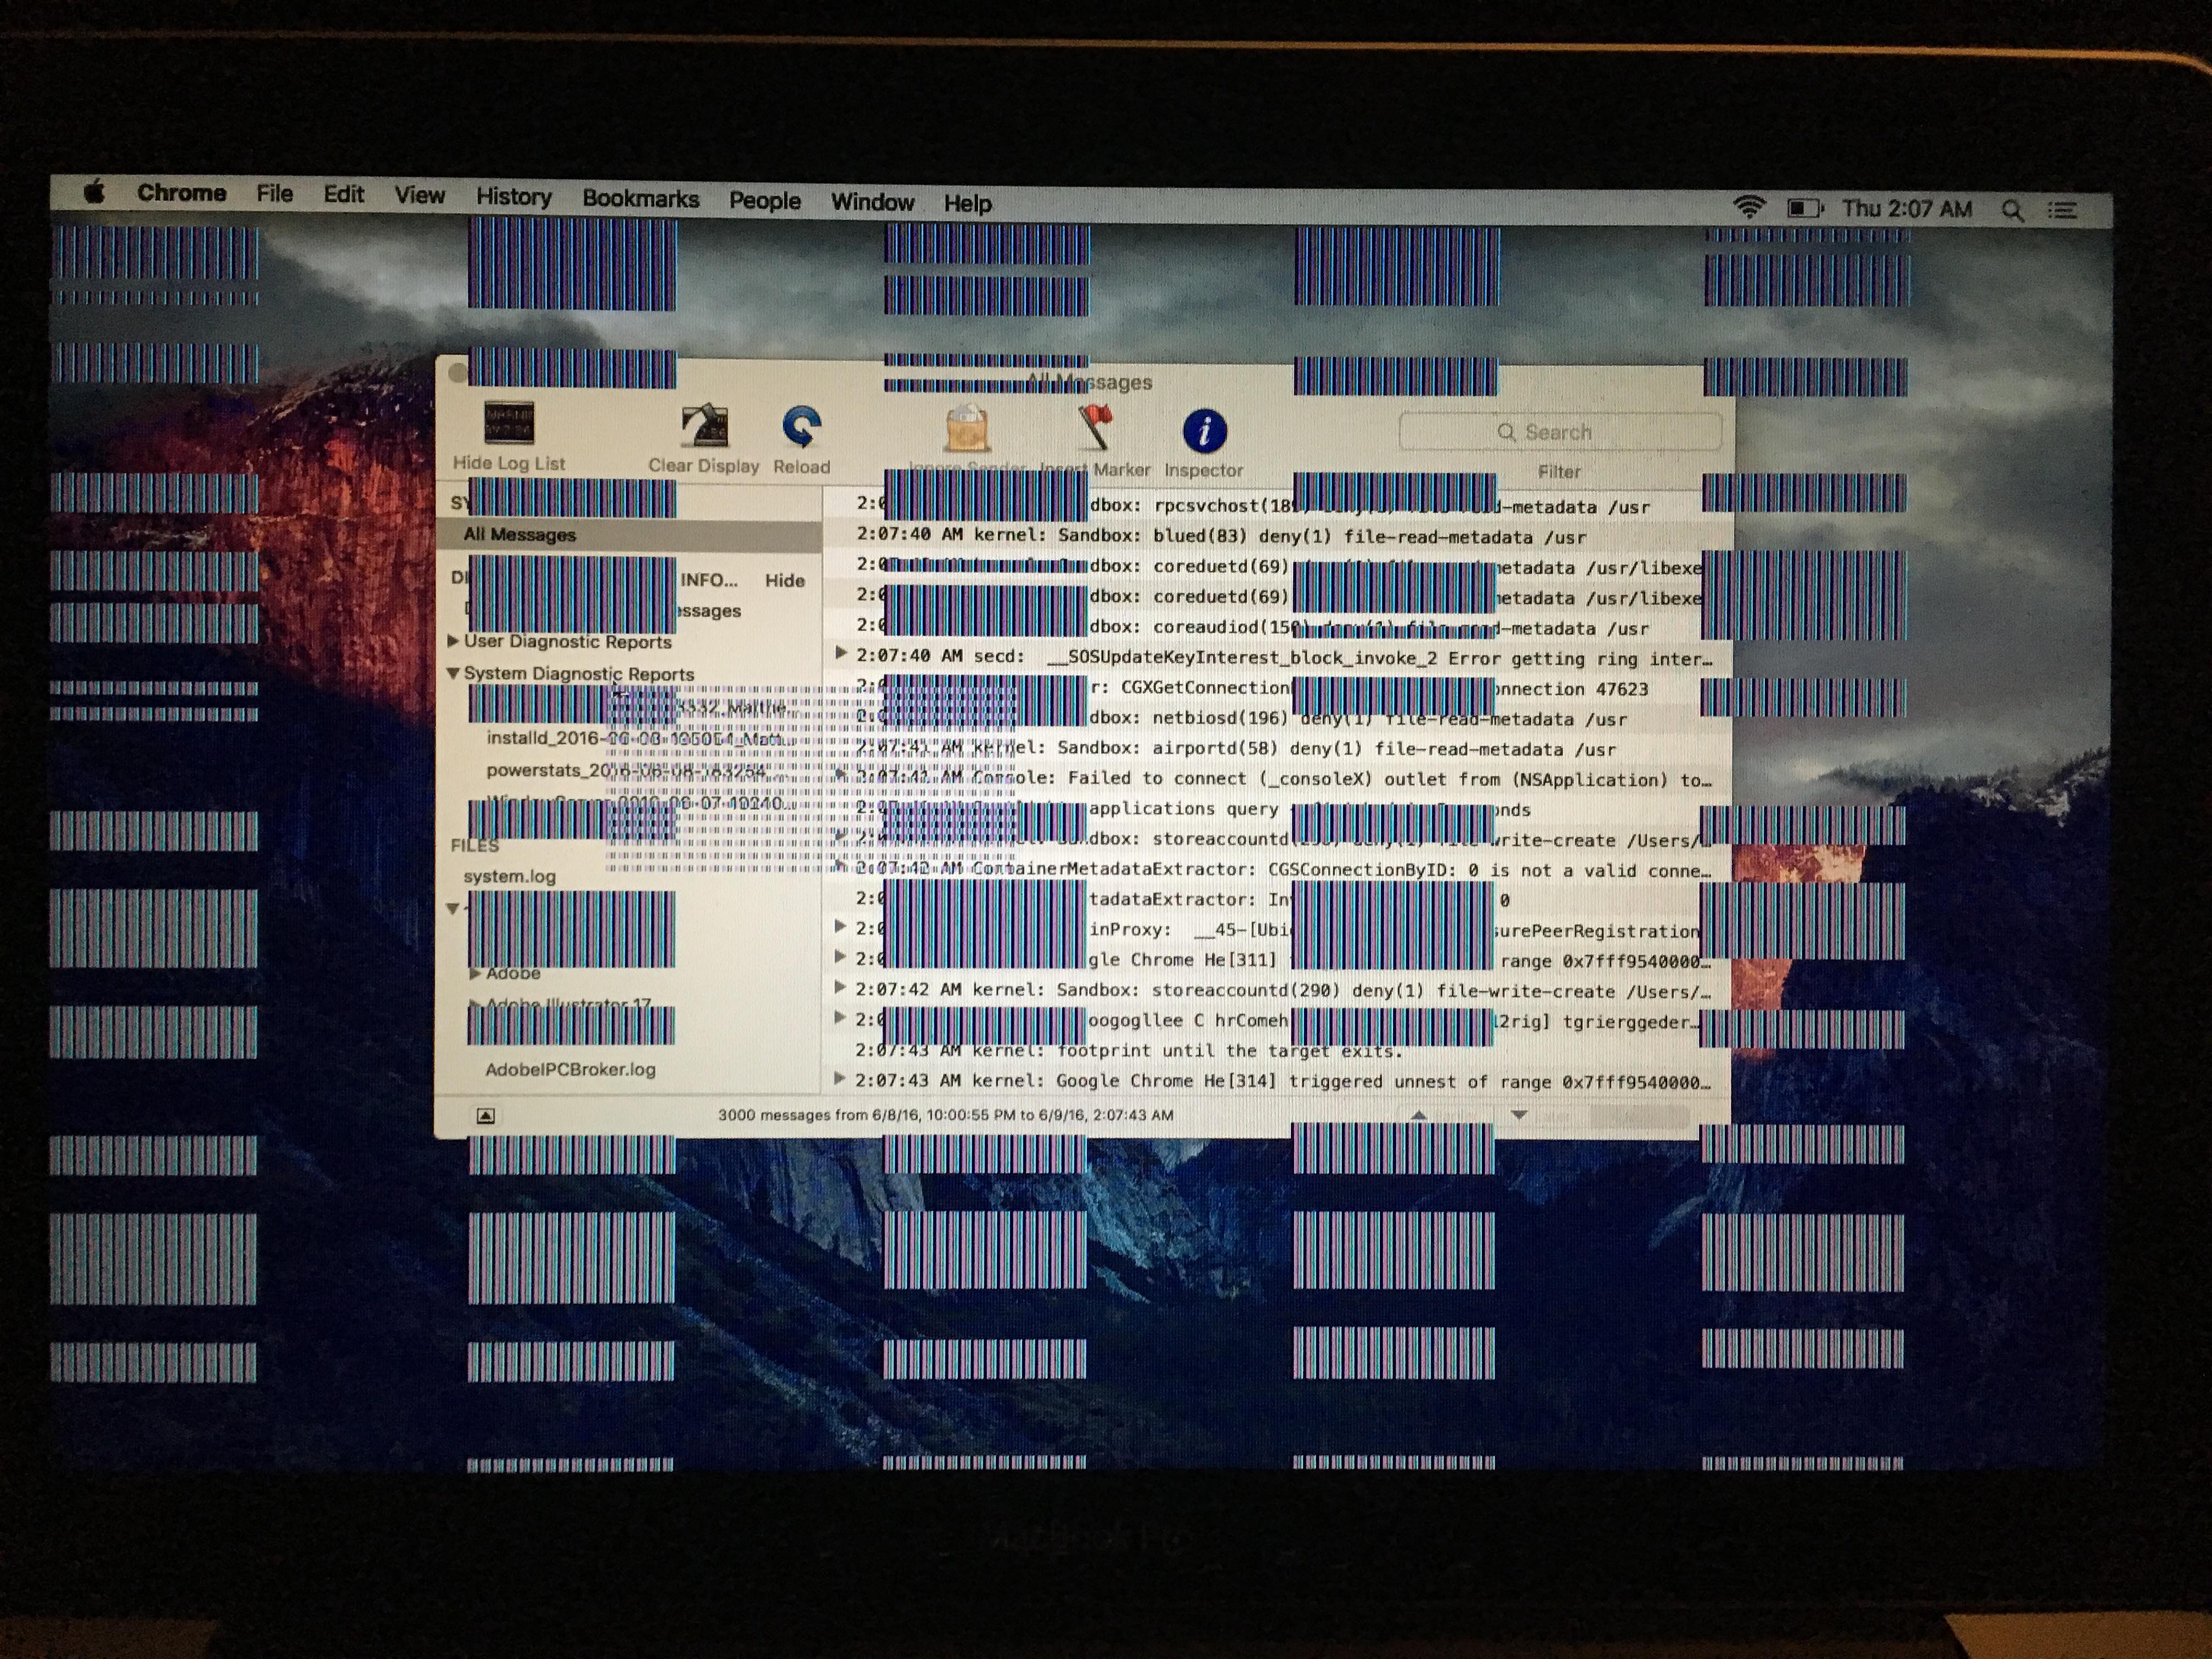Screen dimensions: 2212x1659
Task: Open Spotlight search magnifier in menu bar
Action: point(2012,210)
